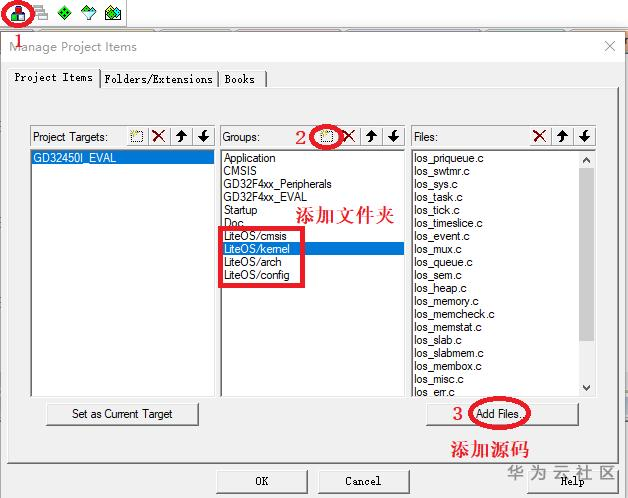Screen dimensions: 628x498
Task: Click the Files list scroll up arrow
Action: (586, 160)
